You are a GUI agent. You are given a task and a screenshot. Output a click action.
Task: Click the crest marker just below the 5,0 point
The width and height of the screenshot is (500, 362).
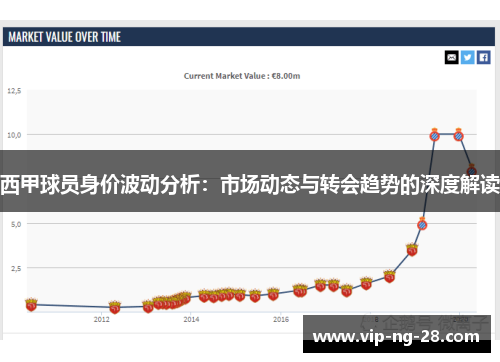click(412, 249)
